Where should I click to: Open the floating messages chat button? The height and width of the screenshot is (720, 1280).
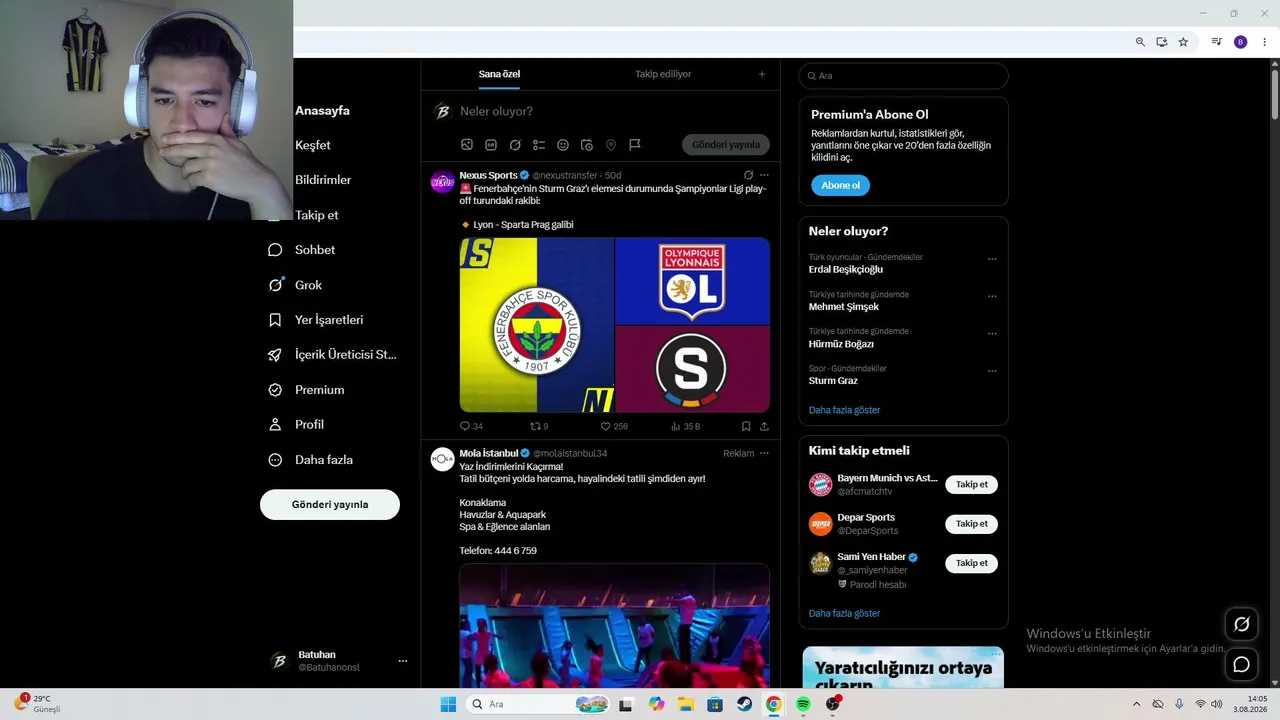point(1242,664)
